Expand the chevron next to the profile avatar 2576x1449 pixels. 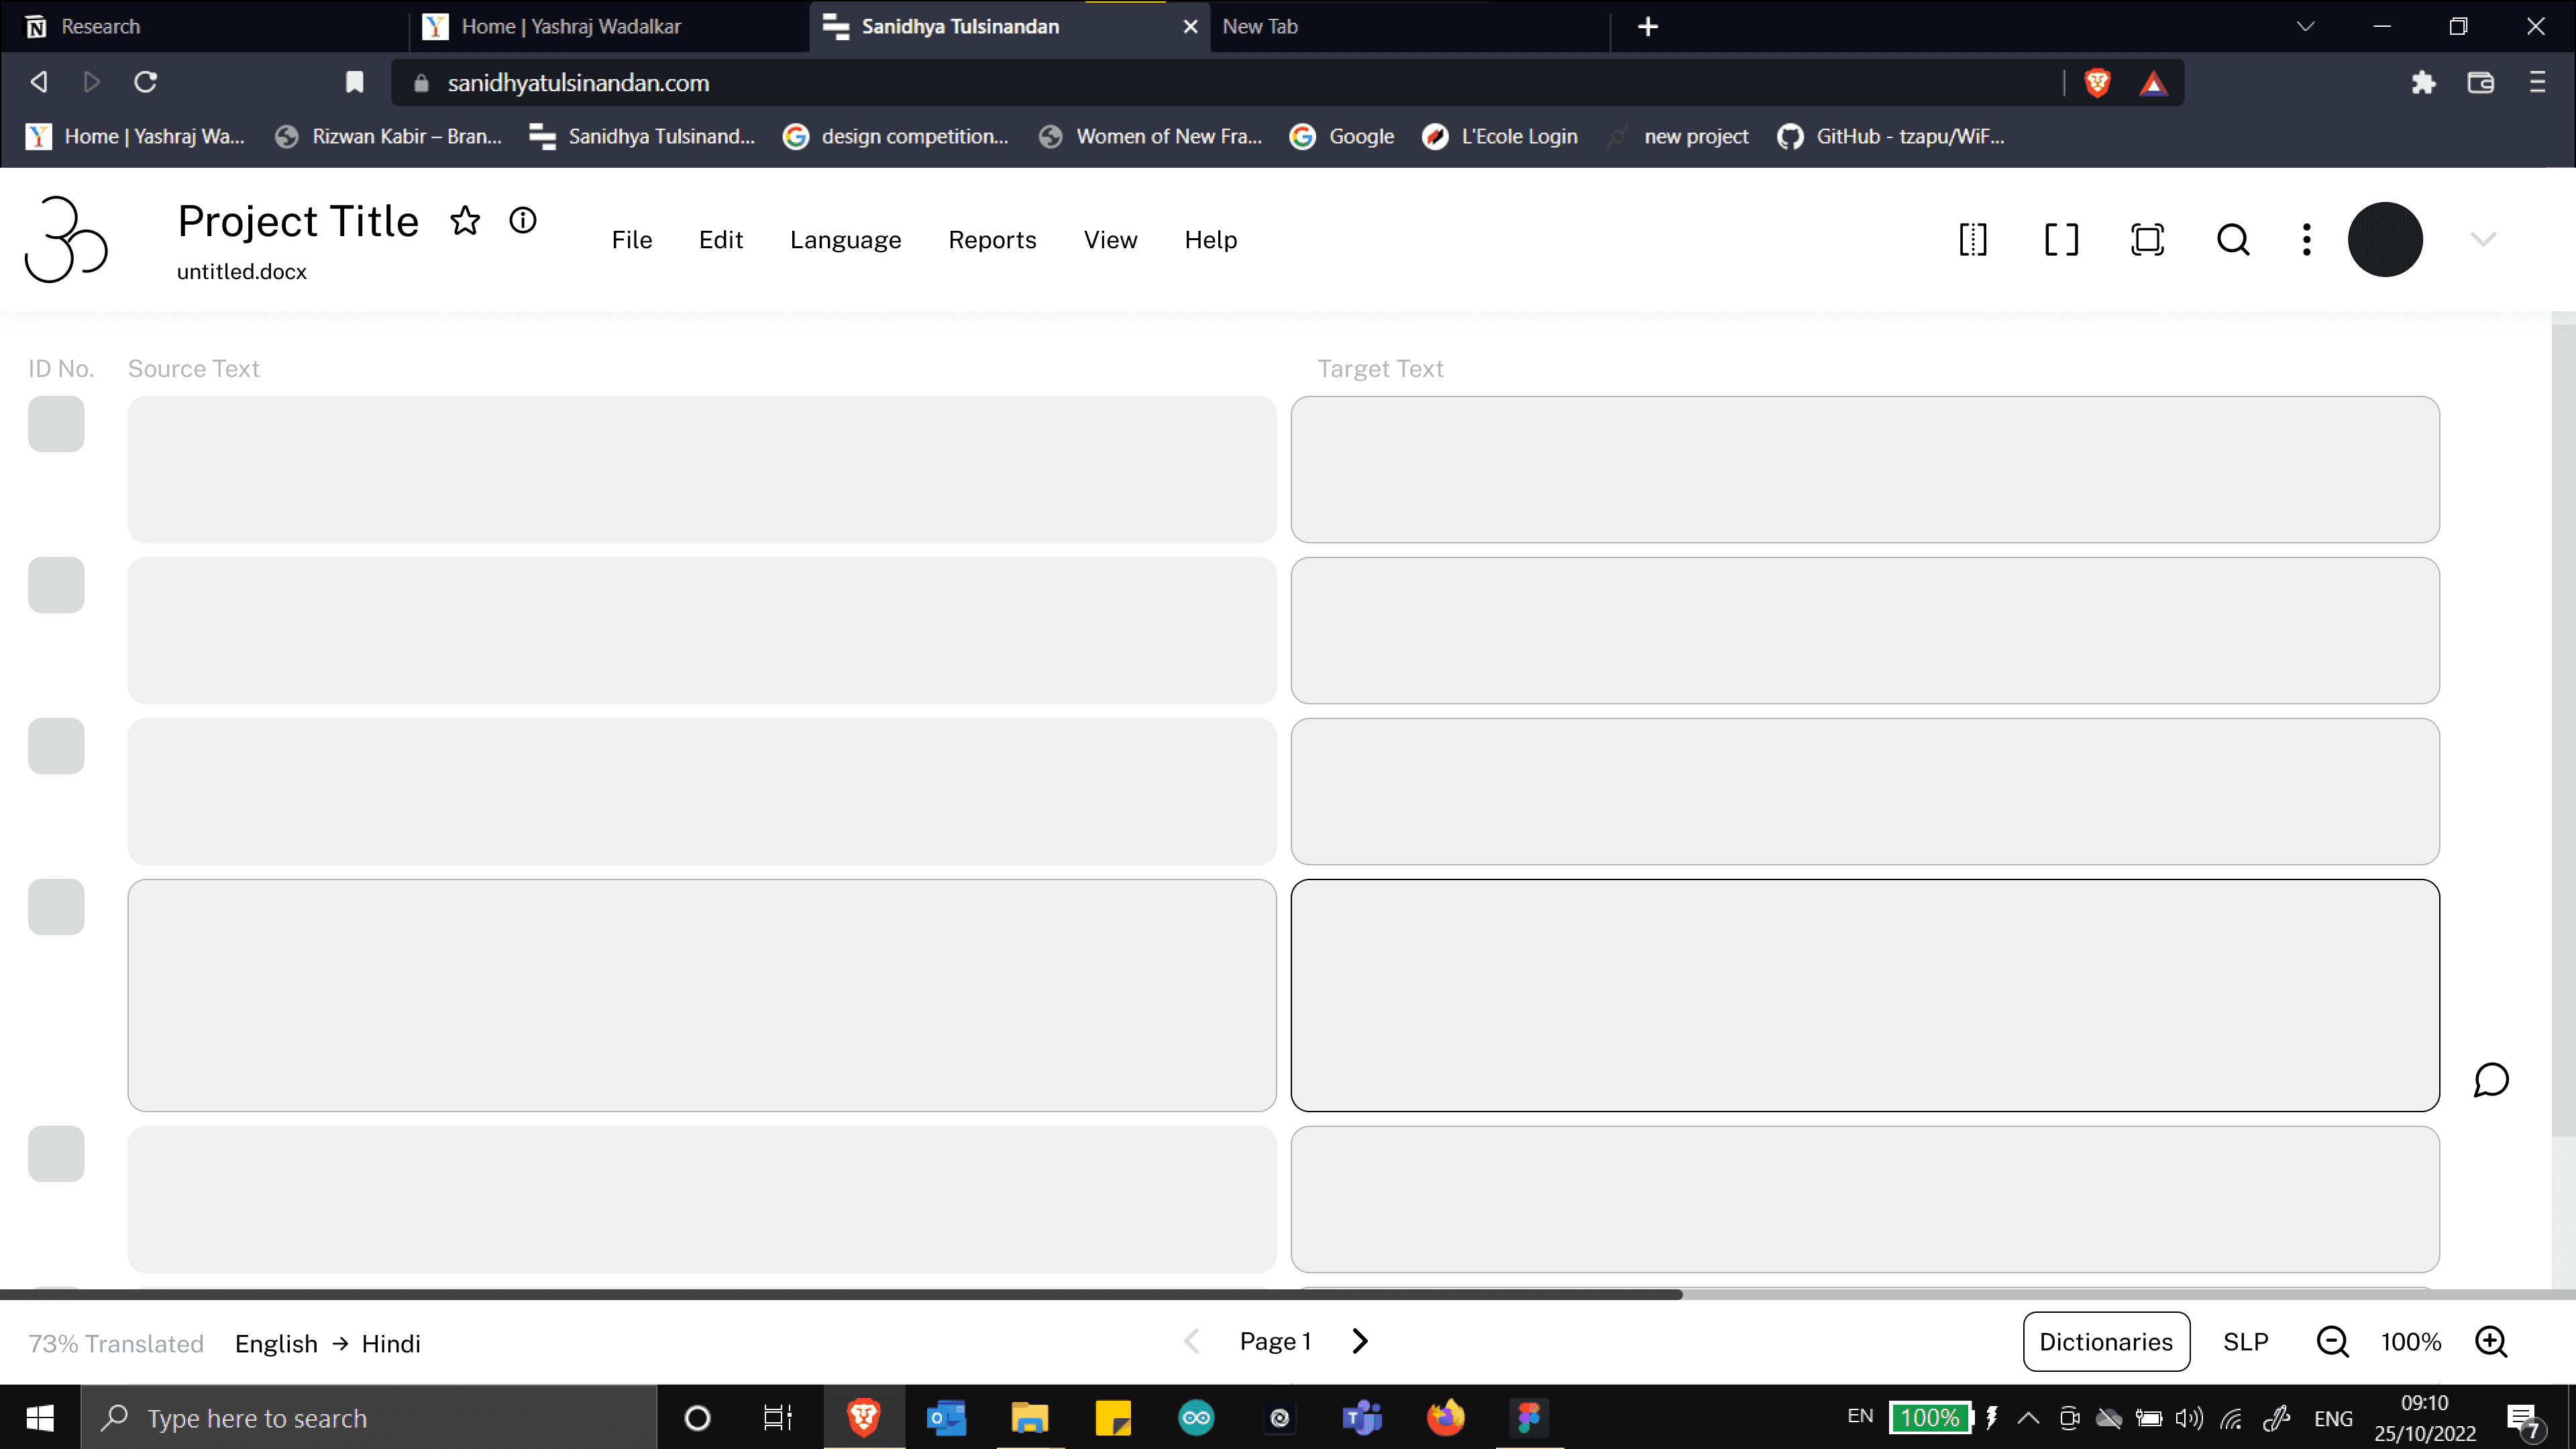[x=2483, y=239]
